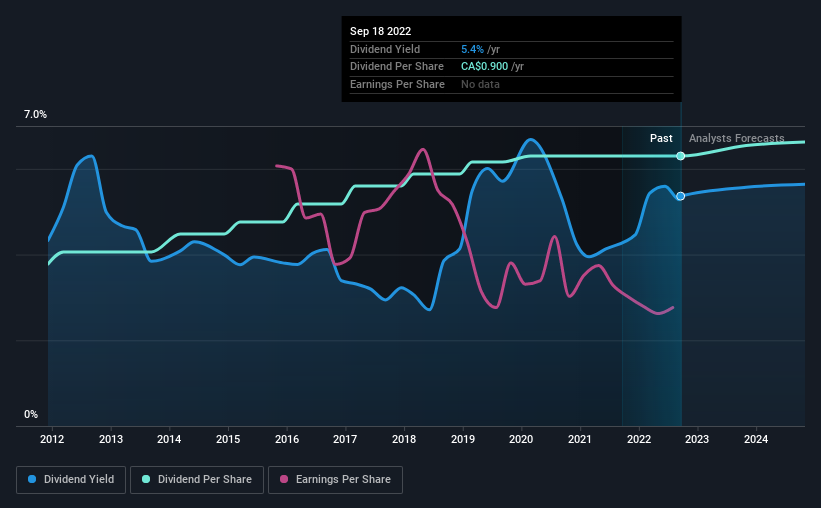Click the 2013 x-axis label
The width and height of the screenshot is (821, 508).
click(111, 439)
